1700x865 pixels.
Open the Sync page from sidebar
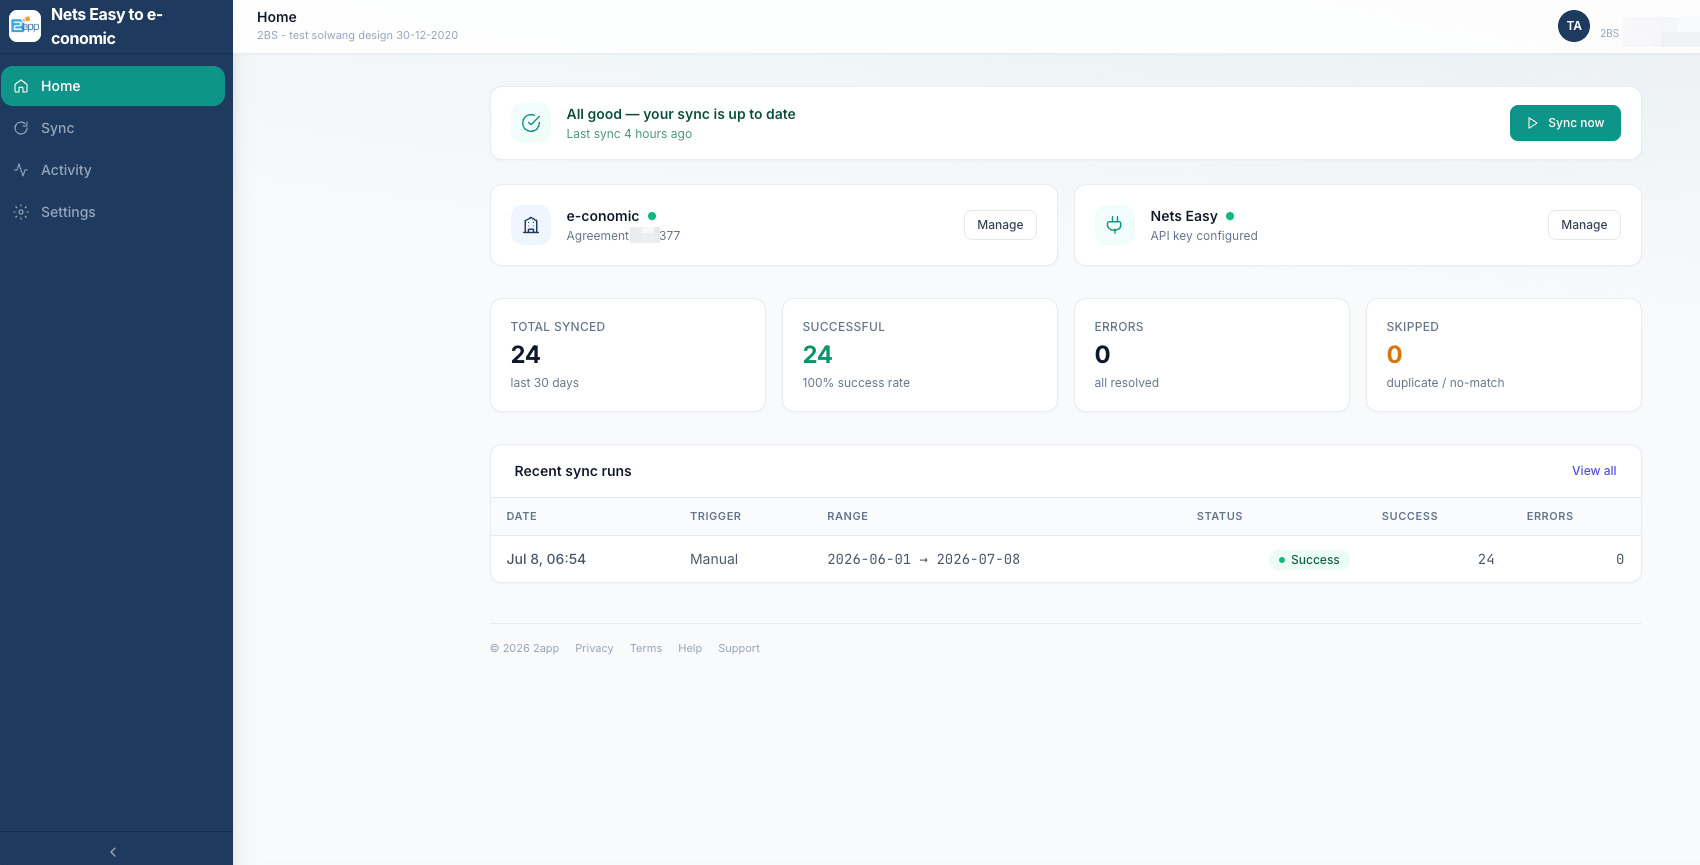(x=113, y=128)
